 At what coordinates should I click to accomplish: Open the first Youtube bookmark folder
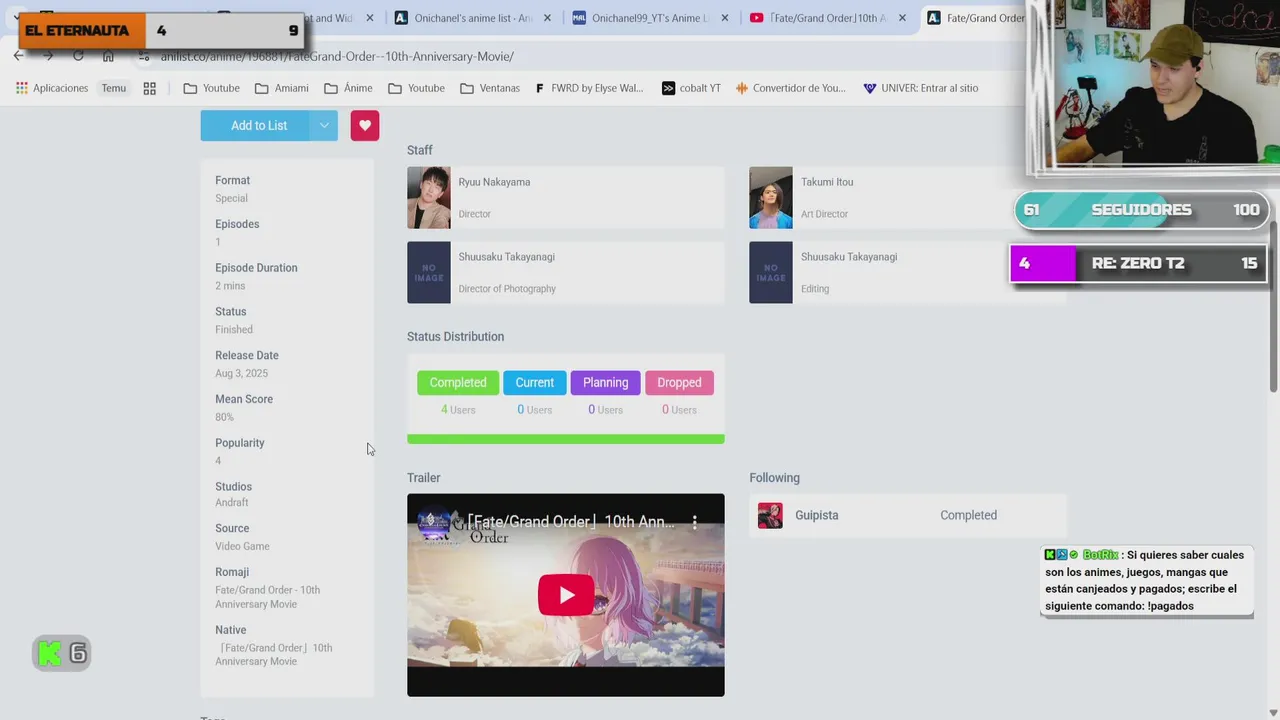coord(212,88)
